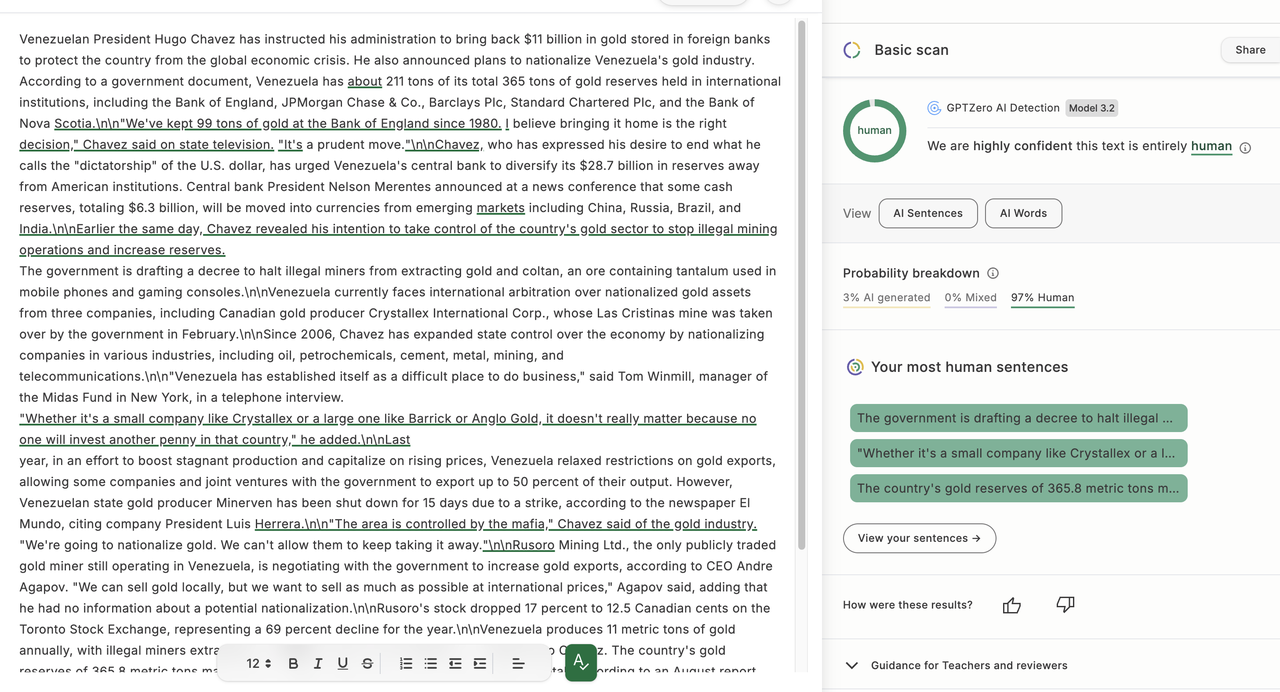
Task: Click the underlined word 'markets' in text
Action: (x=501, y=208)
